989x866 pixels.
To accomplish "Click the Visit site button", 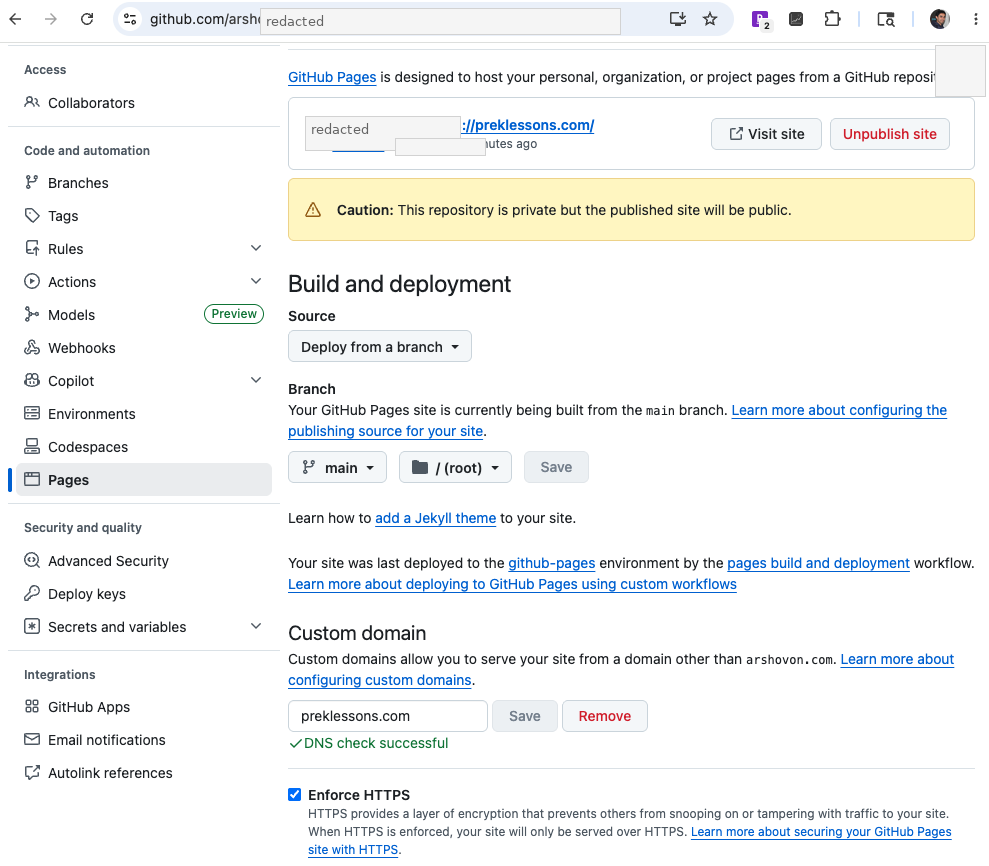I will pos(766,134).
